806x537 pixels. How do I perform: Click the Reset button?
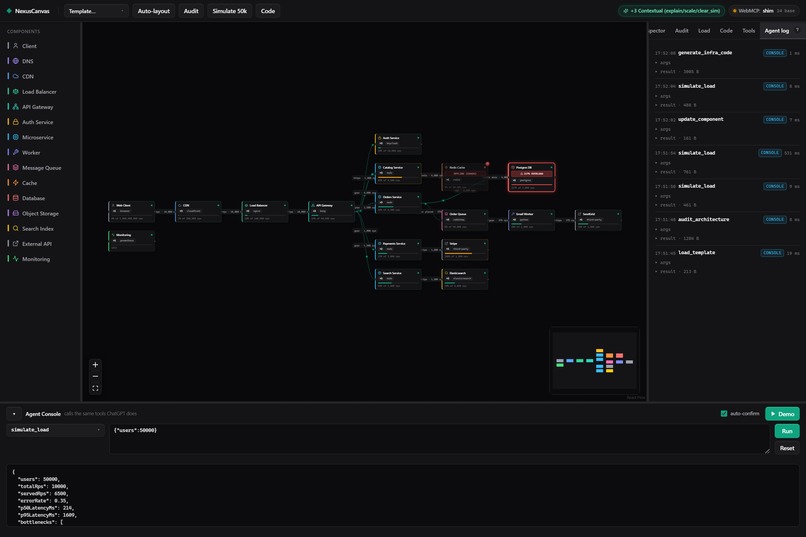click(x=787, y=448)
